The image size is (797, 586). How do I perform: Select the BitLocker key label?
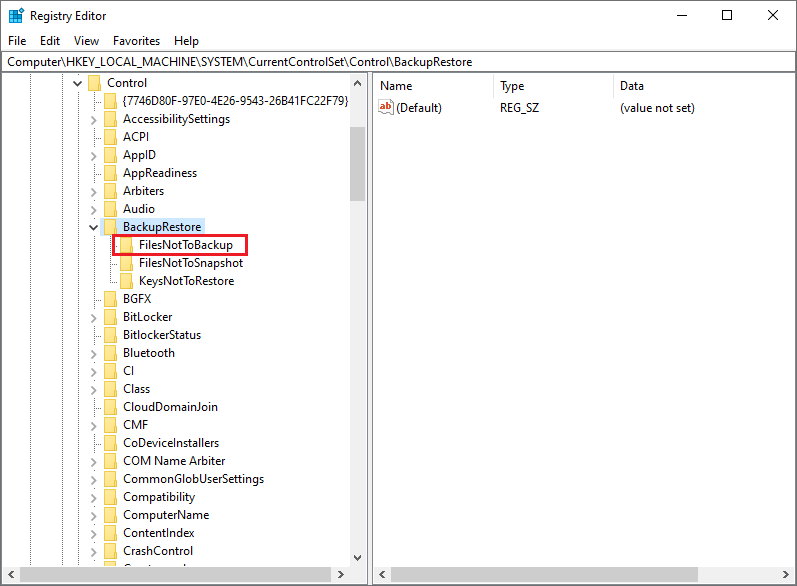click(x=147, y=317)
